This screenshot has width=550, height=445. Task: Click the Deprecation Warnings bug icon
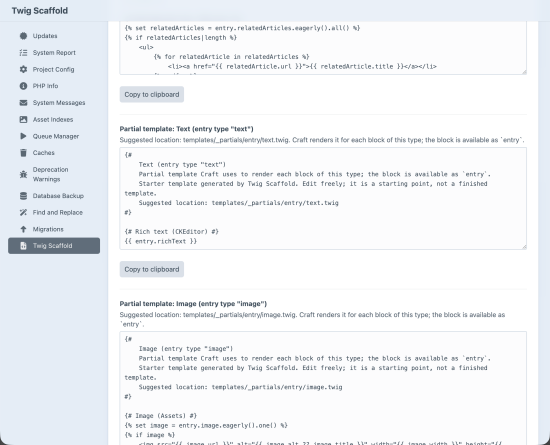coord(23,174)
